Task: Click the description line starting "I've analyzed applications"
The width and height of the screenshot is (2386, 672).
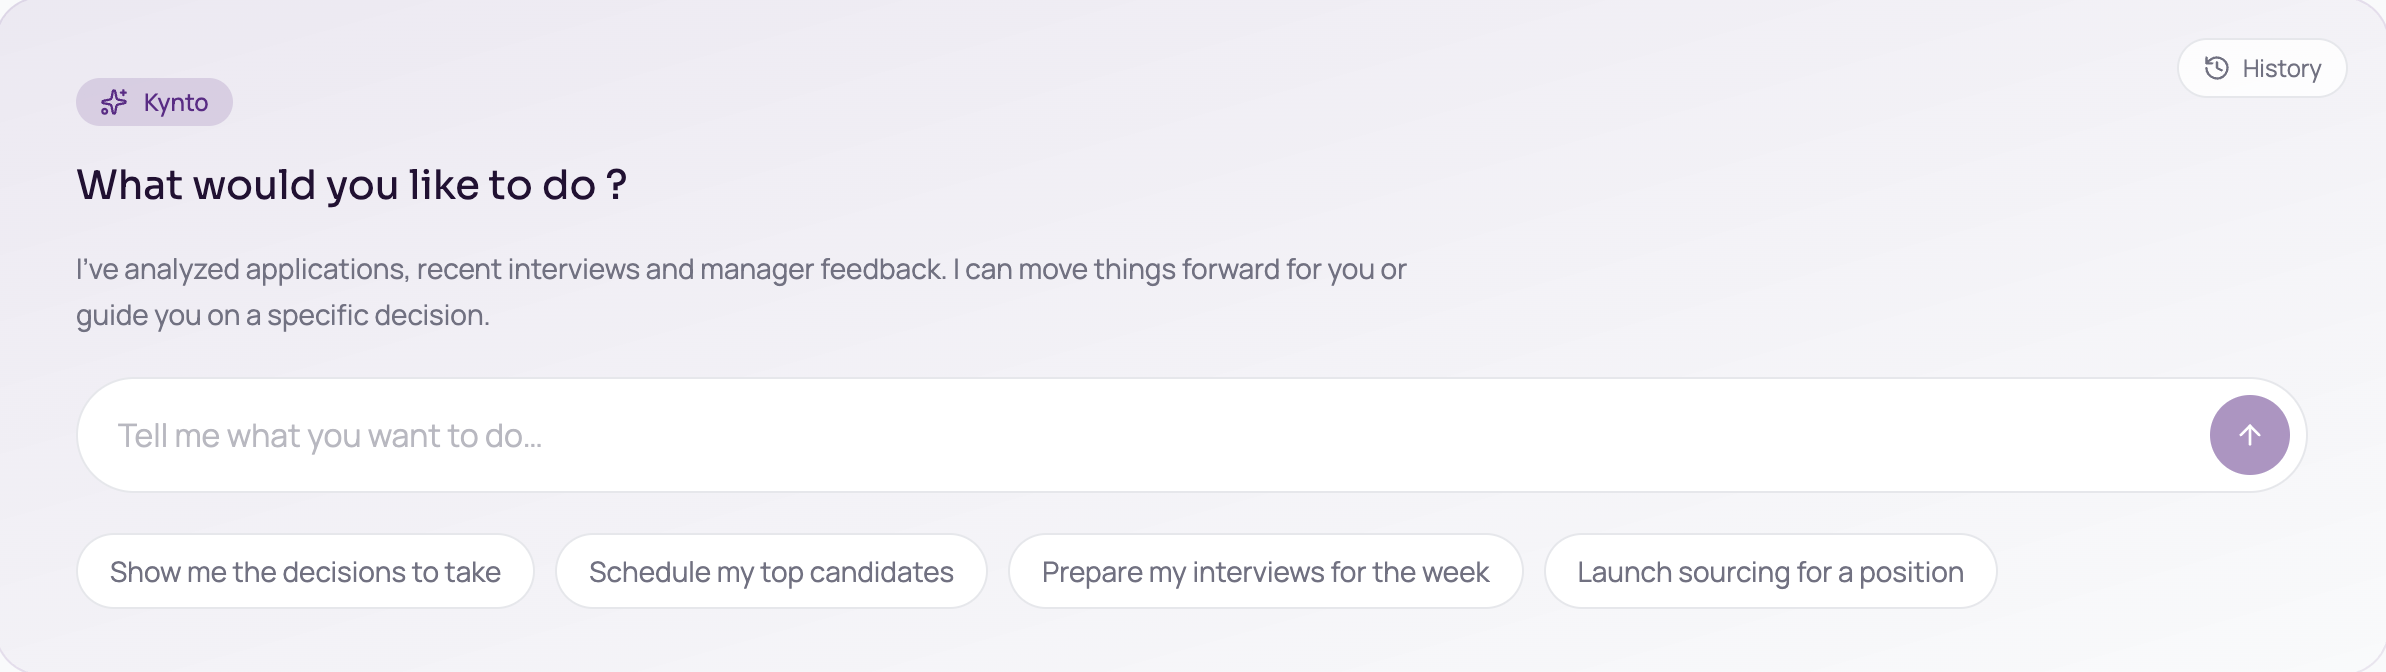Action: [x=740, y=269]
